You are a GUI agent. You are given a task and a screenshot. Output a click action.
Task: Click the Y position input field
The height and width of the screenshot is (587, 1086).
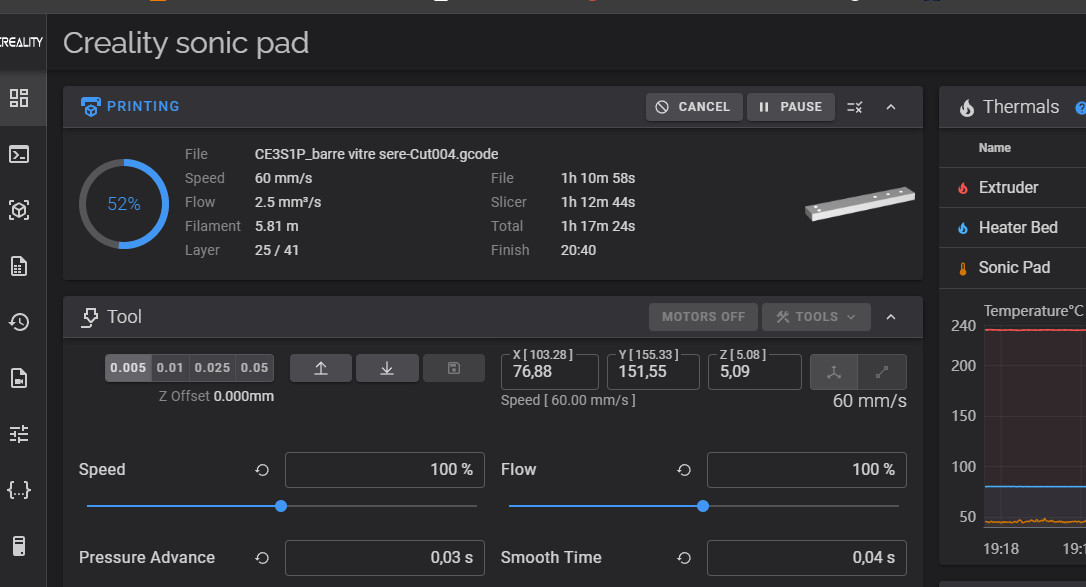pyautogui.click(x=653, y=372)
